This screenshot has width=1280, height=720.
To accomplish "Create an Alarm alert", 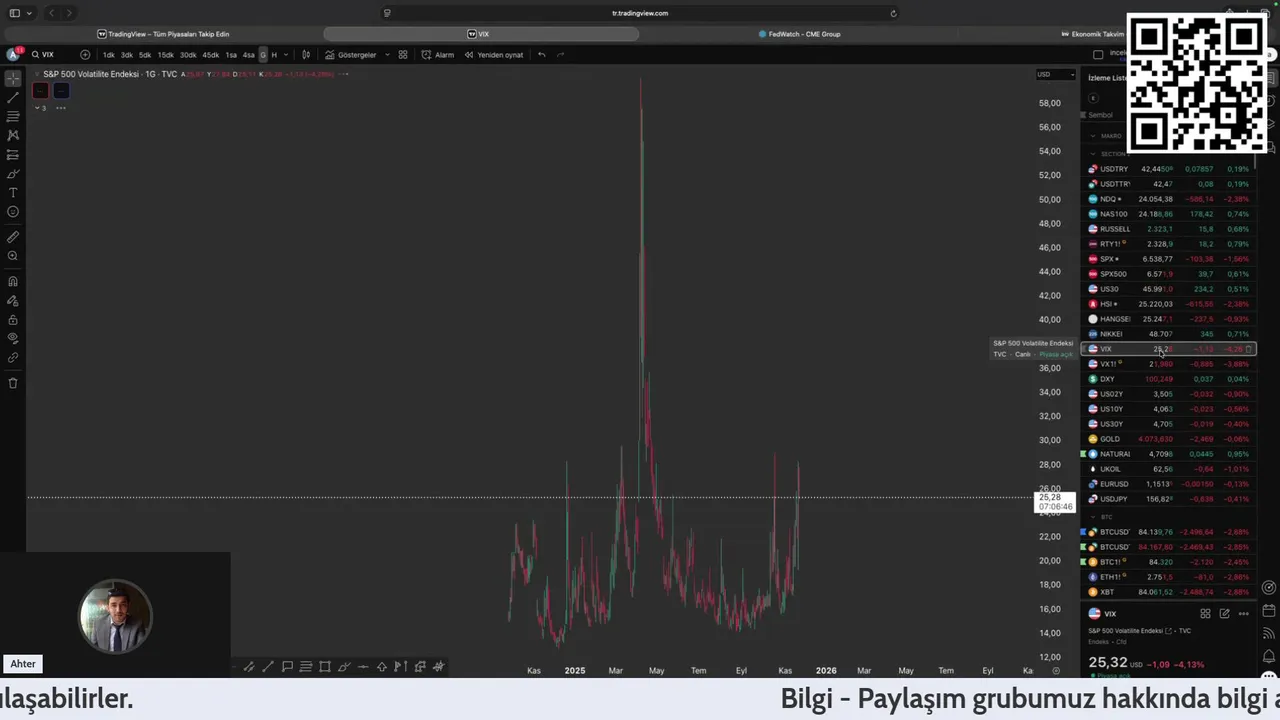I will tap(438, 55).
